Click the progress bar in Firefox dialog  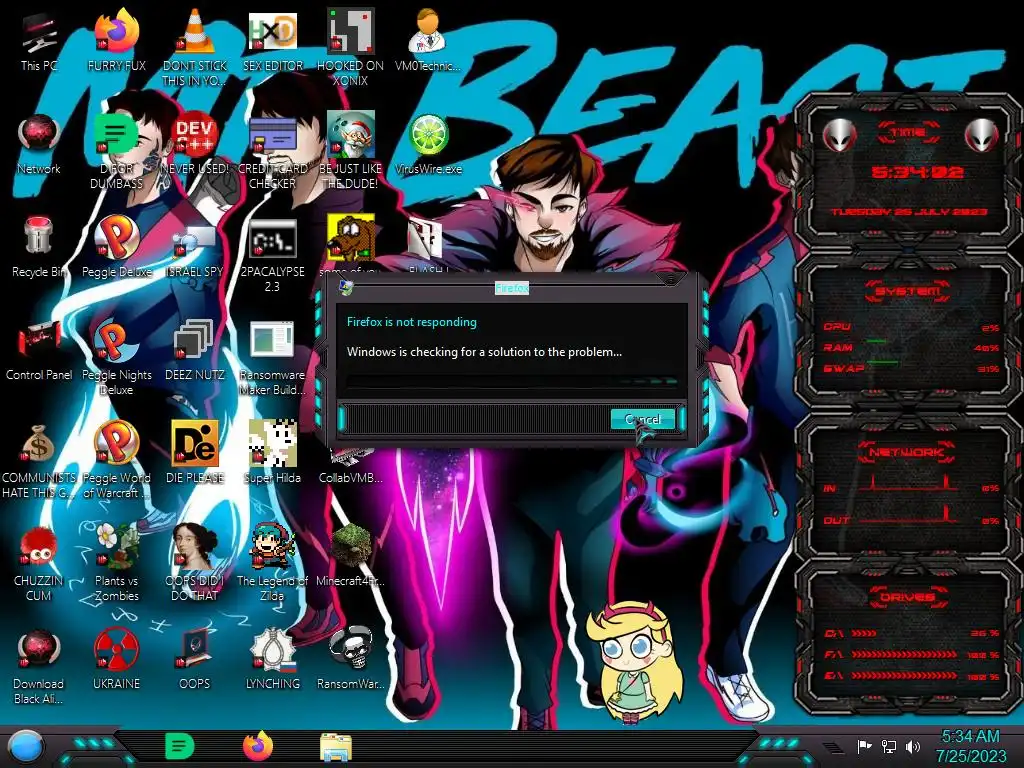[512, 381]
